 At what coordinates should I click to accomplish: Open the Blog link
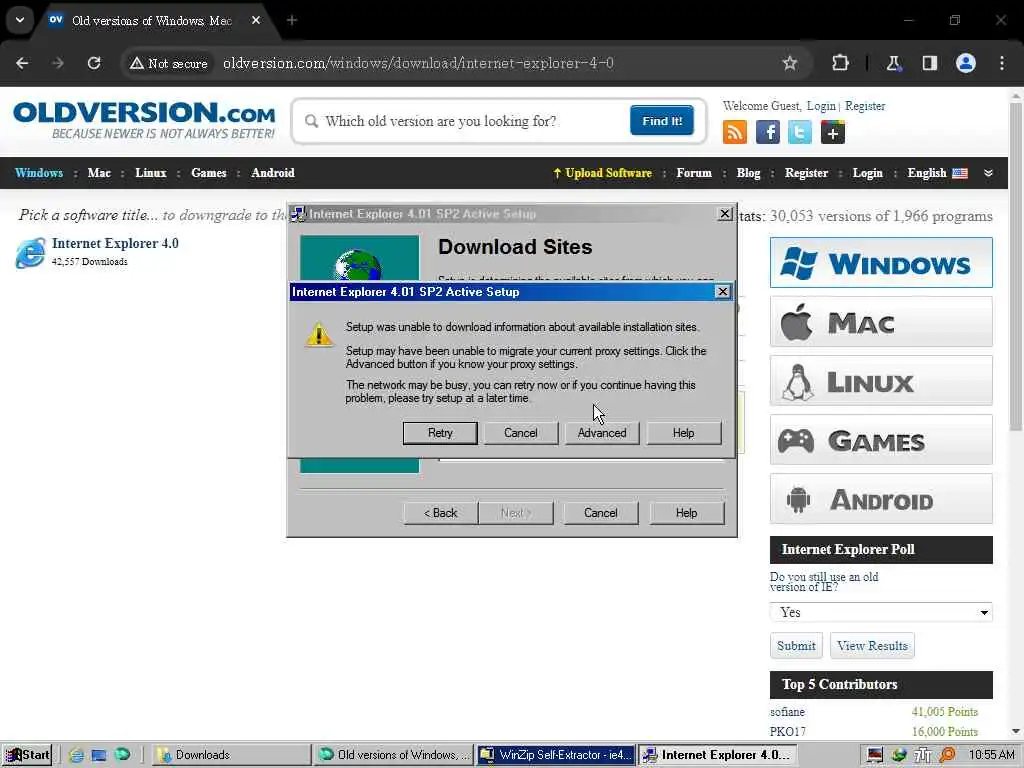coord(748,173)
